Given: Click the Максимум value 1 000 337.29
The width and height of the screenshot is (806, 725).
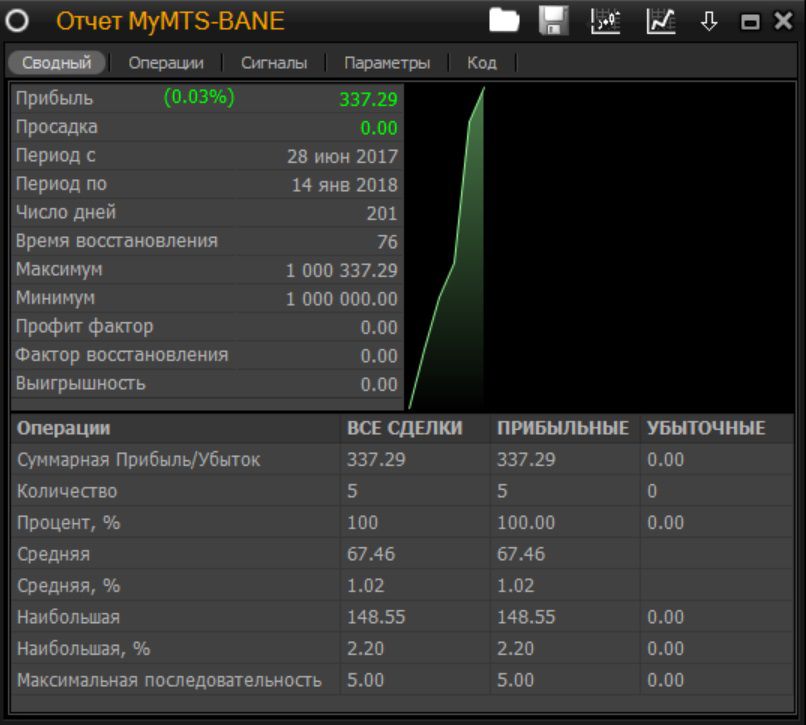Looking at the screenshot, I should [342, 270].
